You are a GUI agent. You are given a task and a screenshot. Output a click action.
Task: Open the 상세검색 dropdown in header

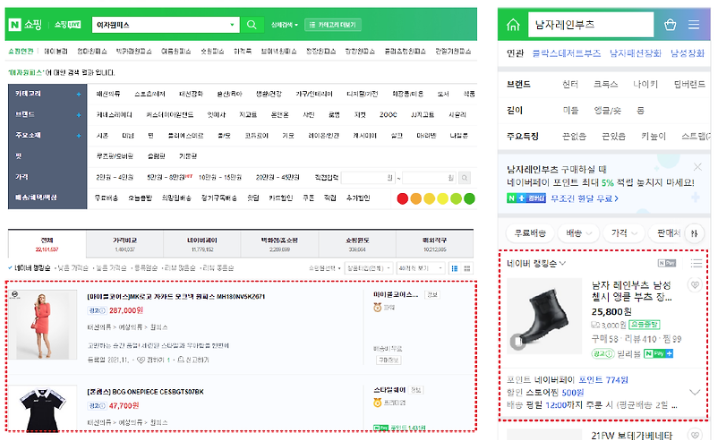coord(284,25)
